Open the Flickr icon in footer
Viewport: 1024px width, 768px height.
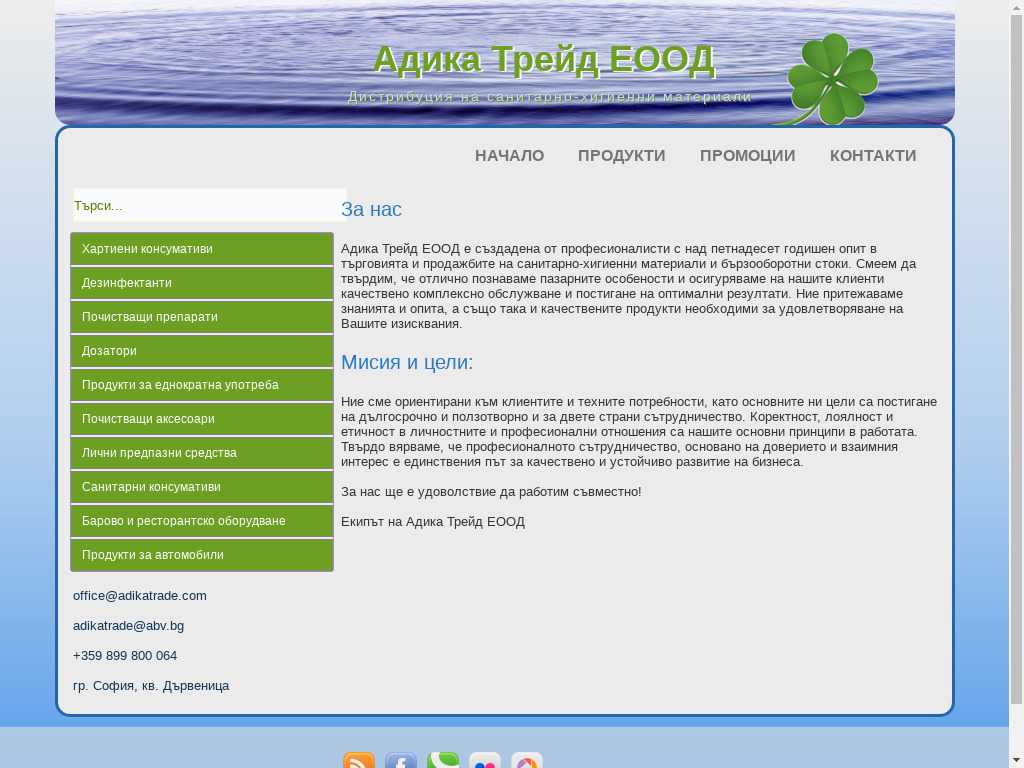pyautogui.click(x=485, y=760)
